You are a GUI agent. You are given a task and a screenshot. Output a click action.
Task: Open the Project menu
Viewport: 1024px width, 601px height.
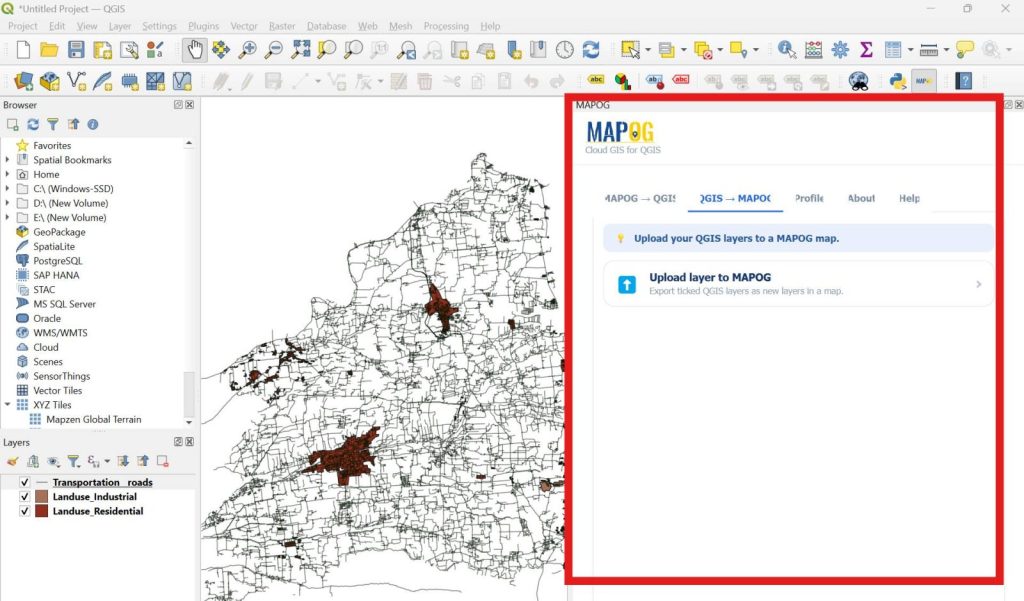[22, 26]
